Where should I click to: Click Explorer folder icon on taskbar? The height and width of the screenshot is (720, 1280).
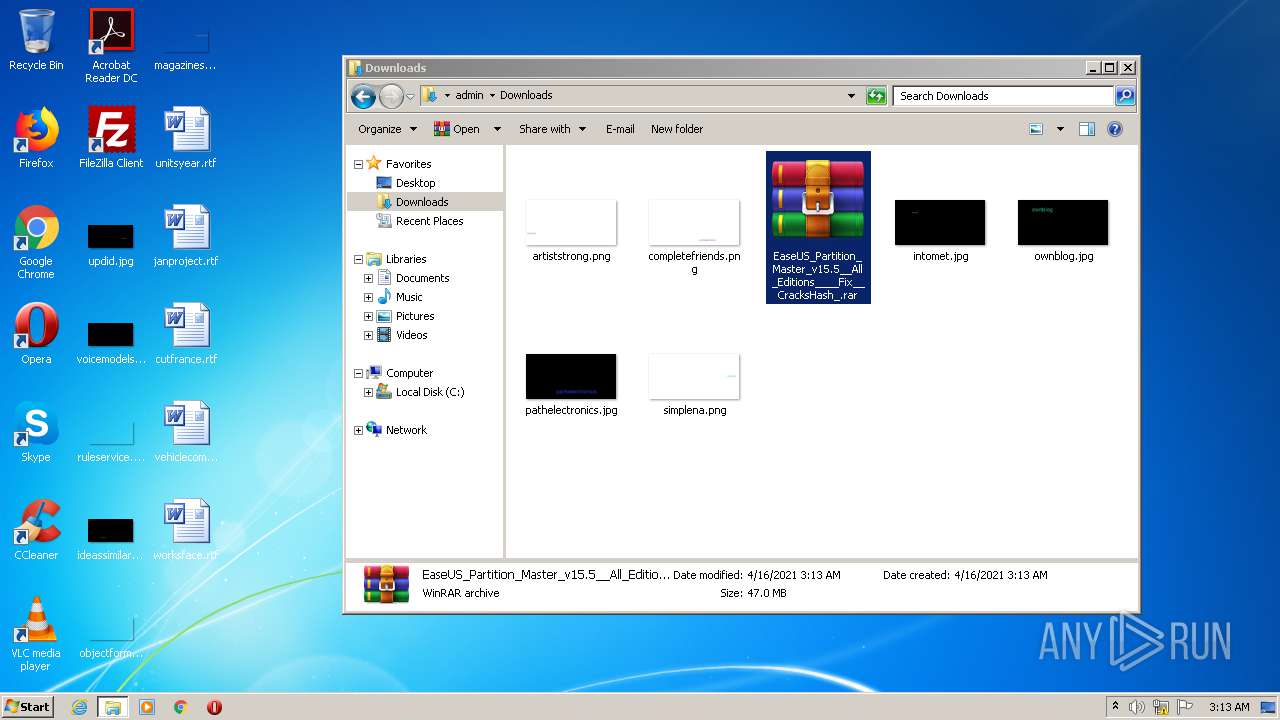(x=112, y=707)
